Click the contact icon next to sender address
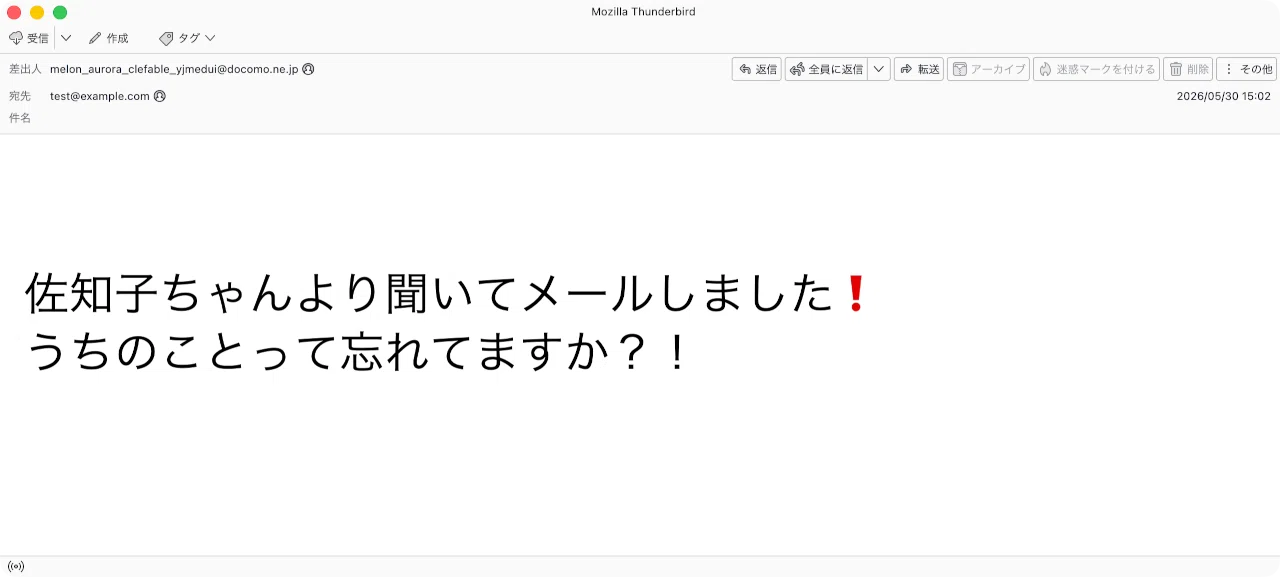 [308, 69]
